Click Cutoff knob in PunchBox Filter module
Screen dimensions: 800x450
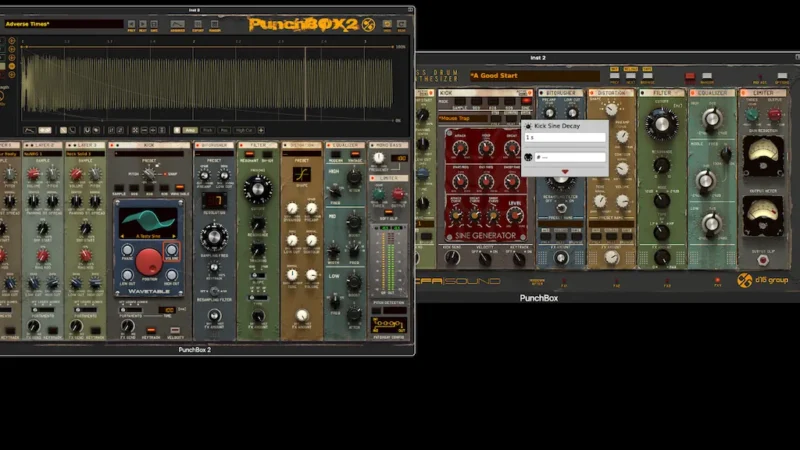pyautogui.click(x=661, y=124)
